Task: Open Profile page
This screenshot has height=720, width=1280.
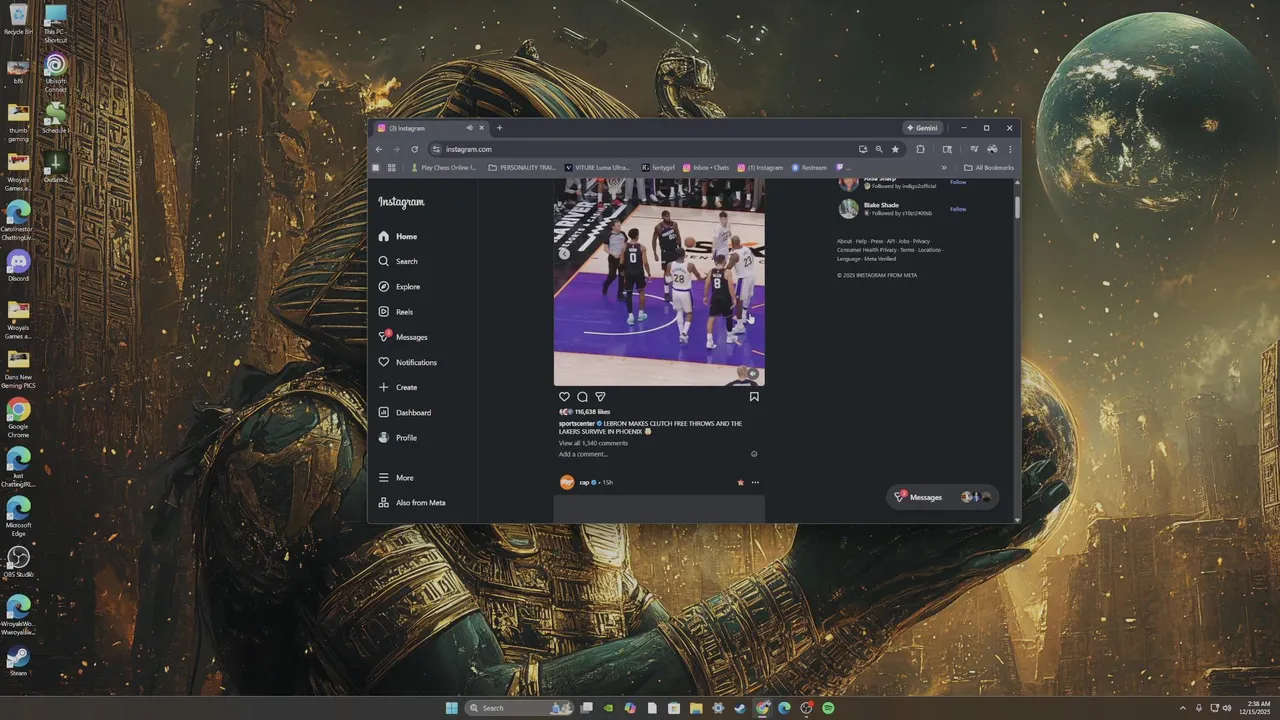Action: pos(397,438)
